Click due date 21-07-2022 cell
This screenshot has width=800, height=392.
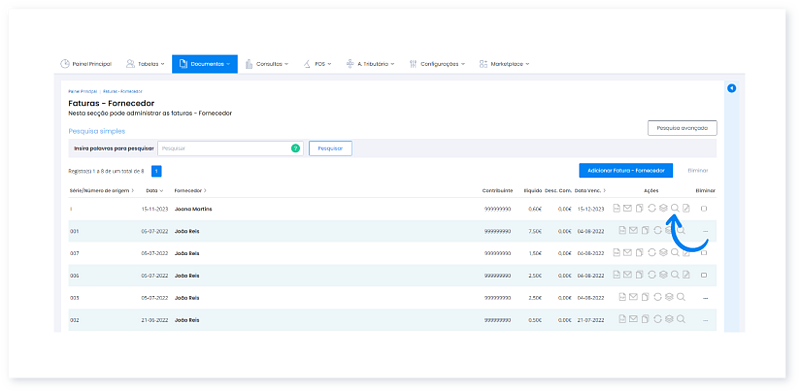[591, 320]
